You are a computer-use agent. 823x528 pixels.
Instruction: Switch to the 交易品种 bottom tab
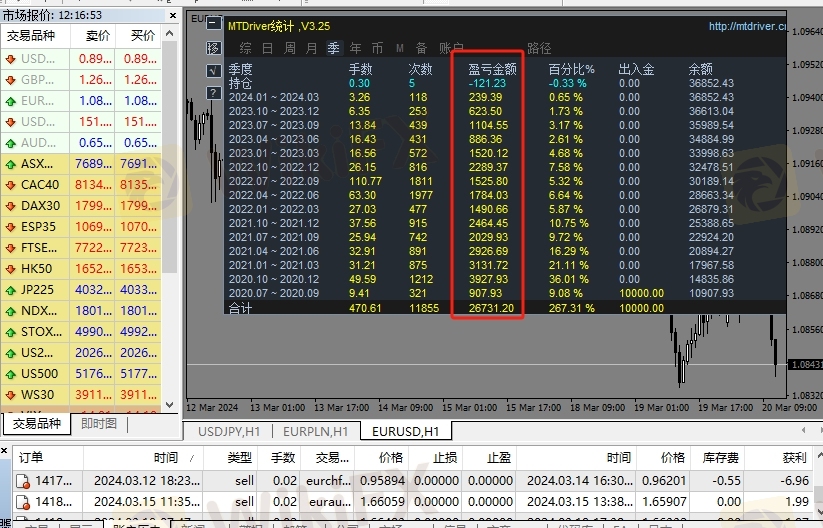pos(37,424)
